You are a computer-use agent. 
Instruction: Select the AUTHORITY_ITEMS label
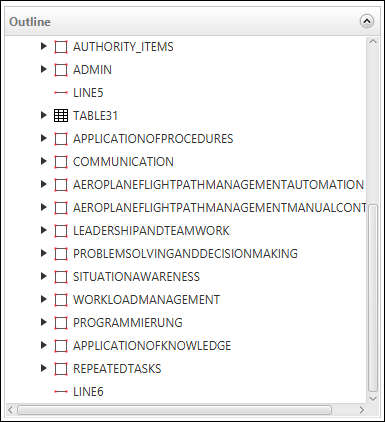coord(123,47)
